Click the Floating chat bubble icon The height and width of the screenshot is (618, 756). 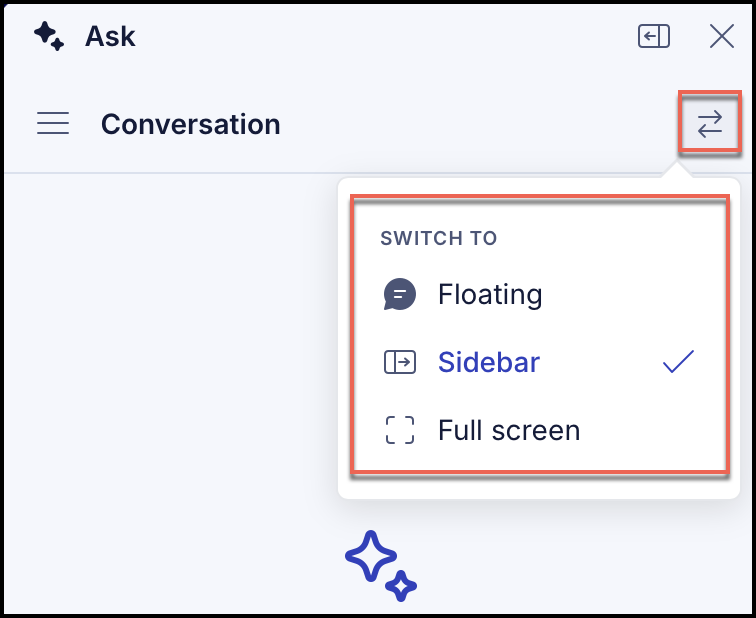400,294
